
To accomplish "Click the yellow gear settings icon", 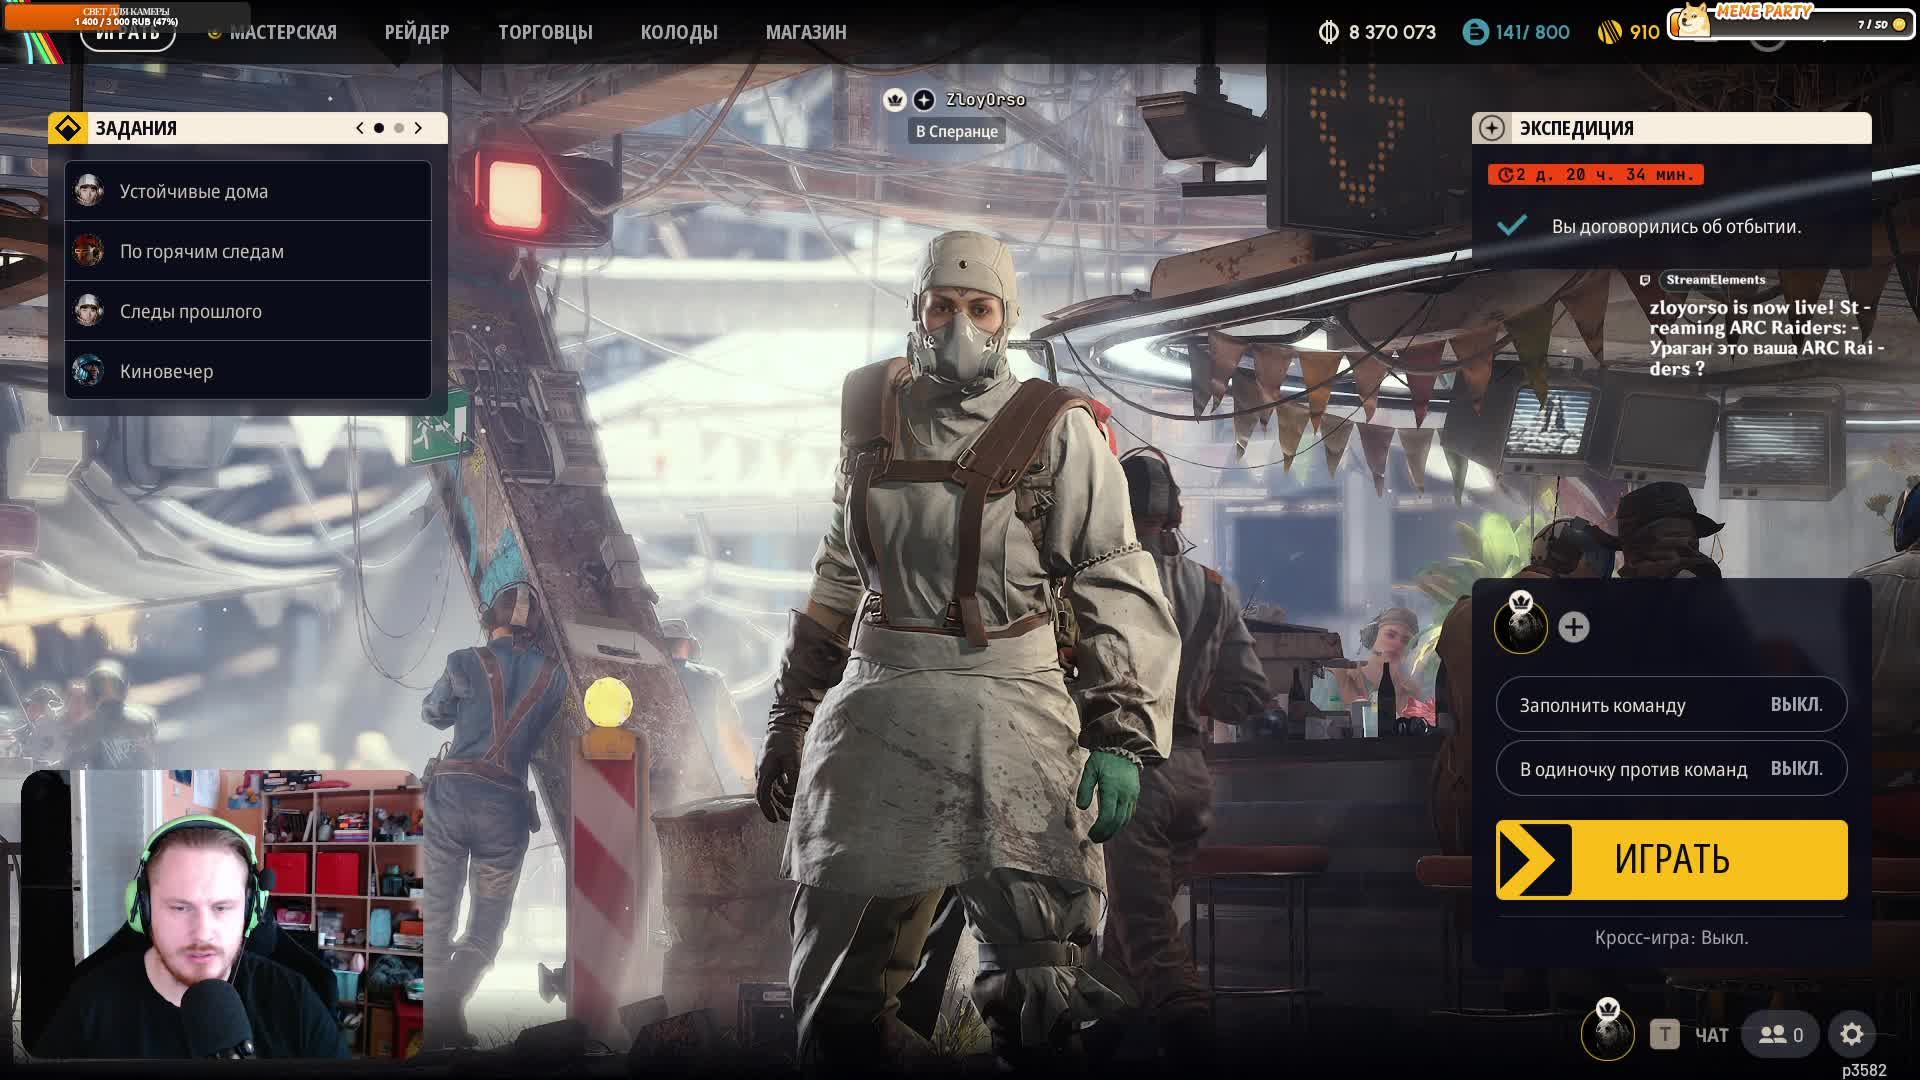I will click(1851, 1035).
